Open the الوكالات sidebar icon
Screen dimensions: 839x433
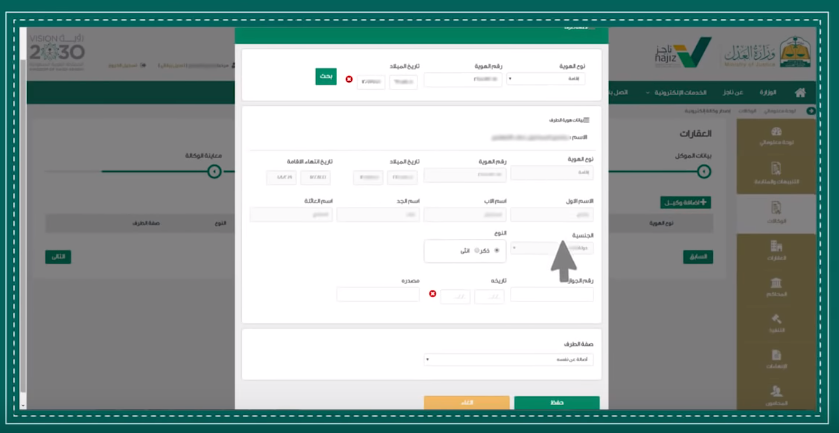pos(776,212)
